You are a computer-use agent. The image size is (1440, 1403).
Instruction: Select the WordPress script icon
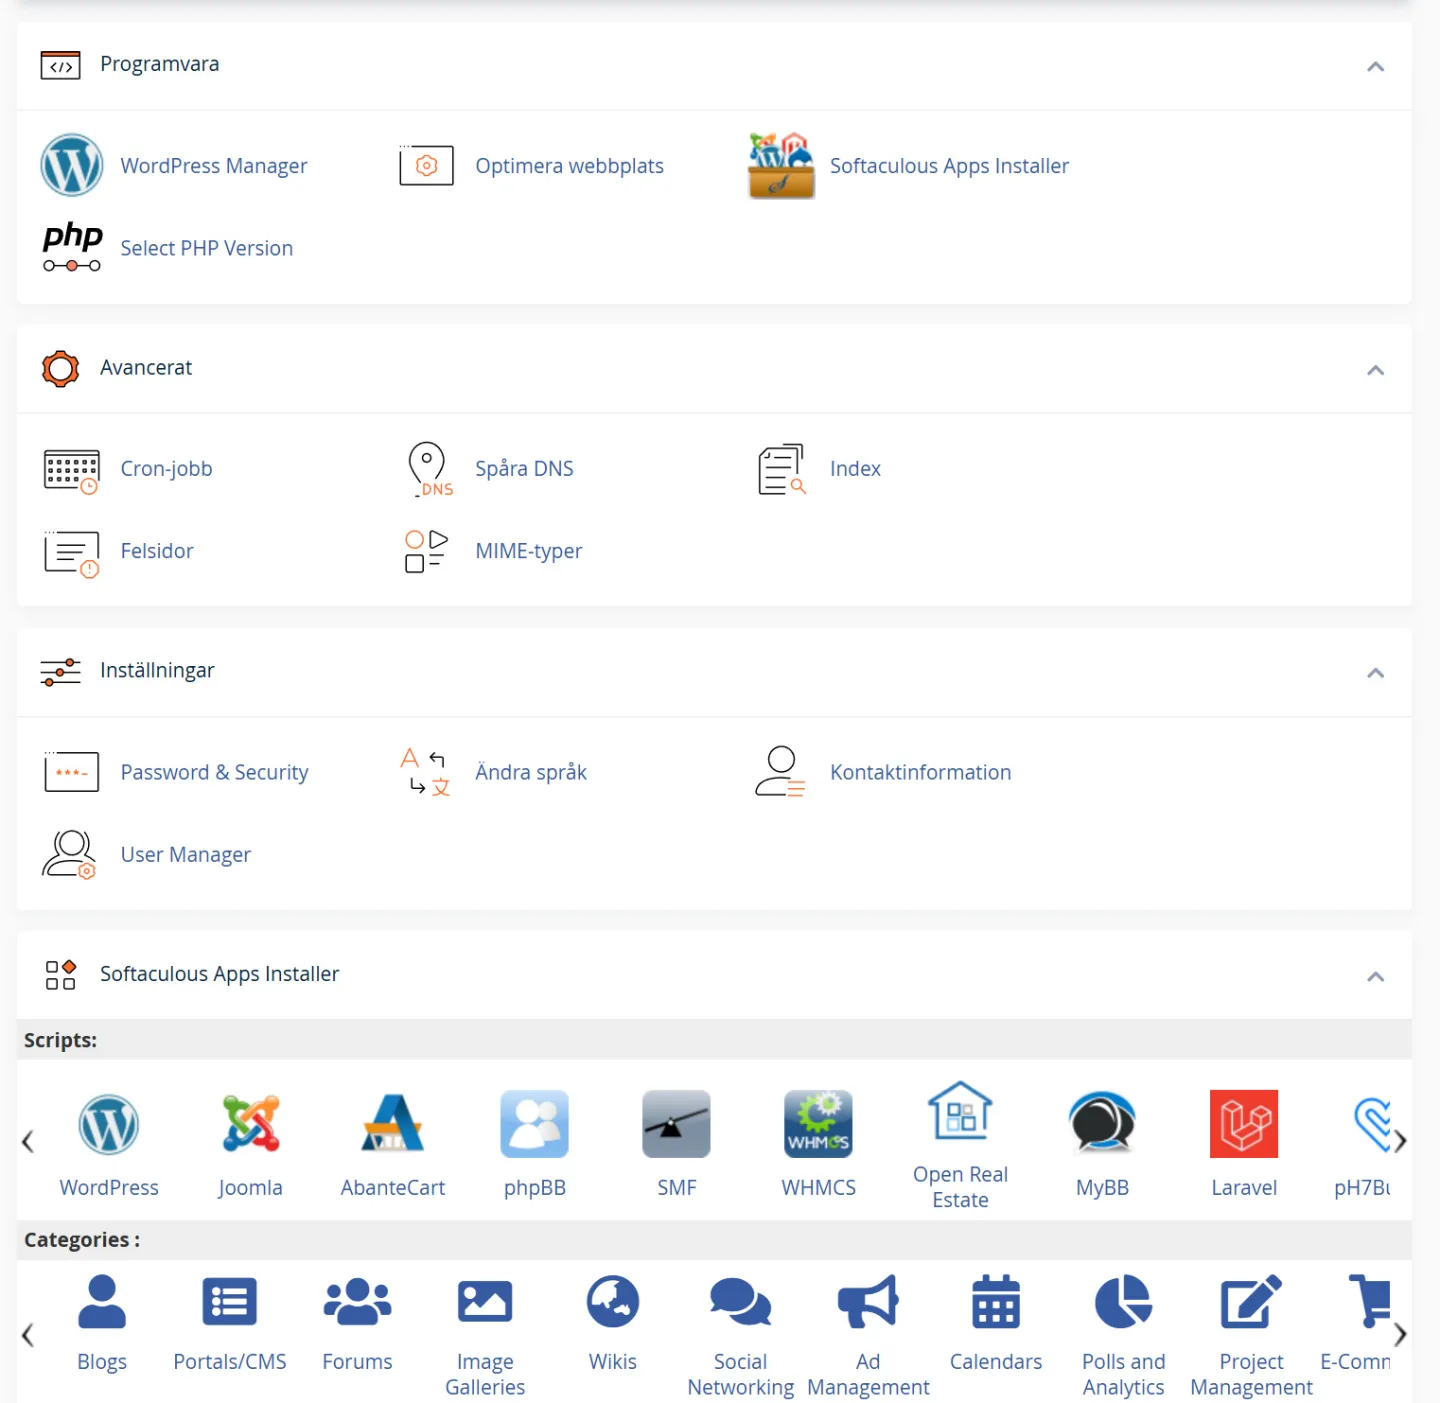(x=109, y=1124)
